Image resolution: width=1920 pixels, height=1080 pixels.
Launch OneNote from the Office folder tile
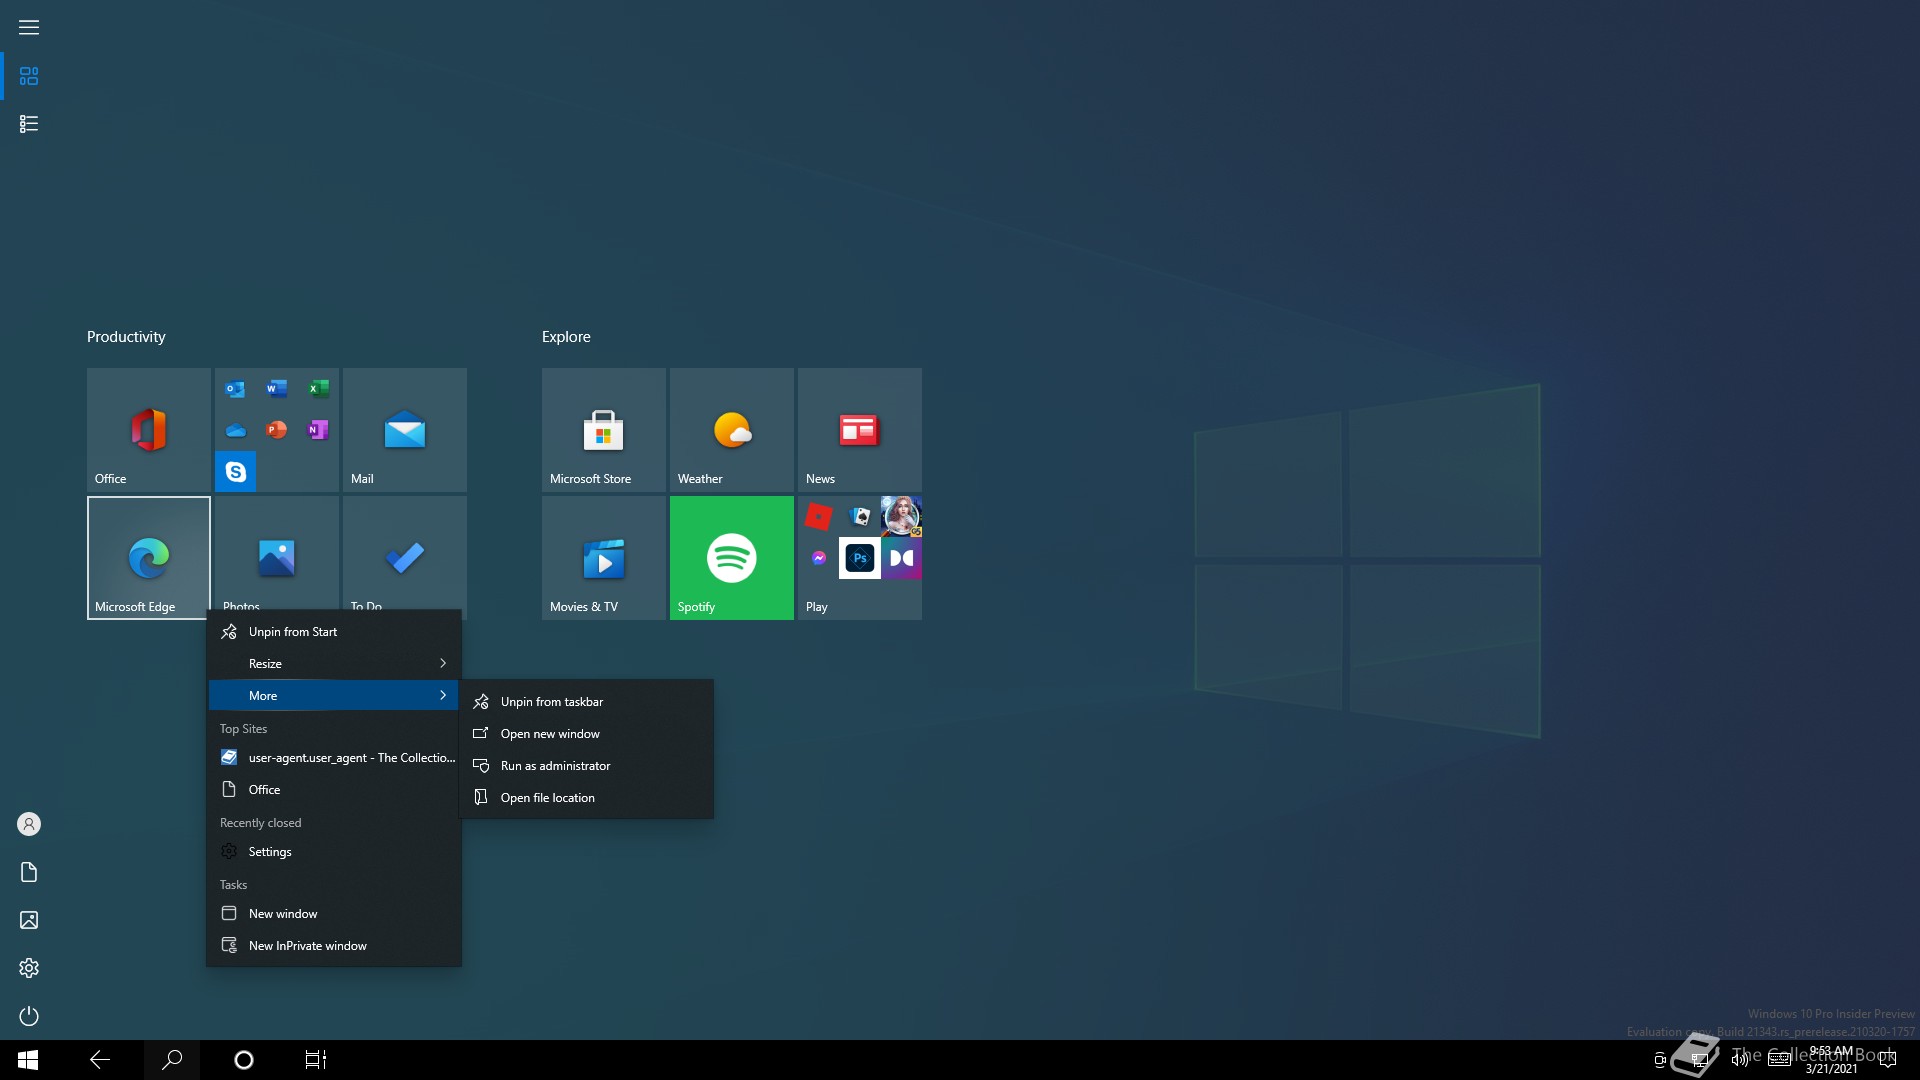[319, 430]
